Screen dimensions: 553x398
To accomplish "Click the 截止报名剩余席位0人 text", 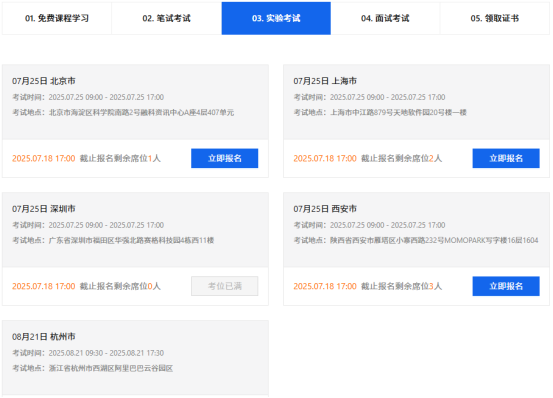I will tap(120, 286).
